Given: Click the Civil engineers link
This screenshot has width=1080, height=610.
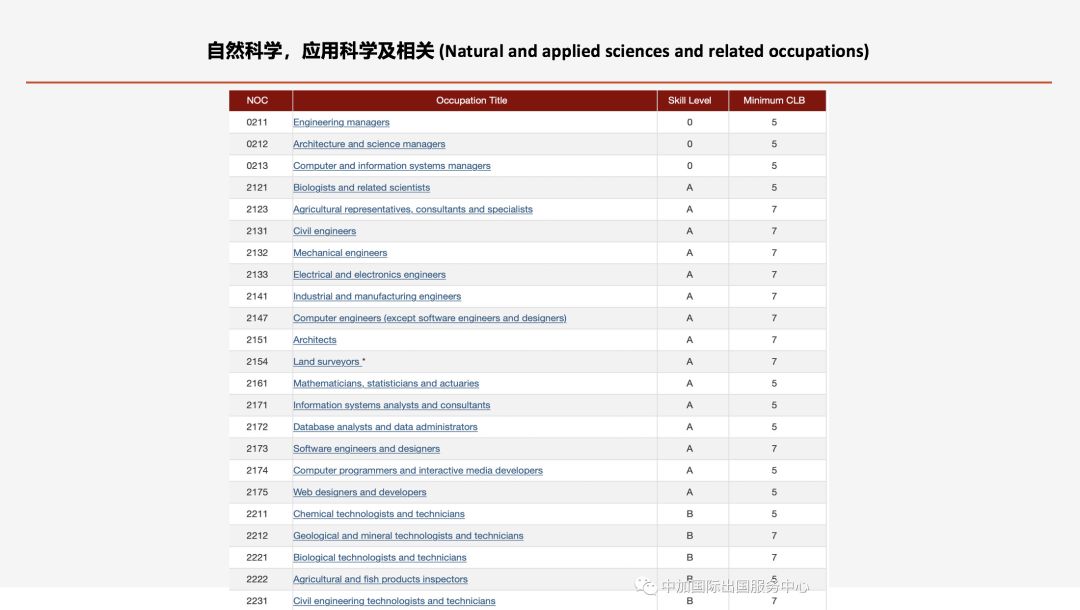Looking at the screenshot, I should pos(324,232).
